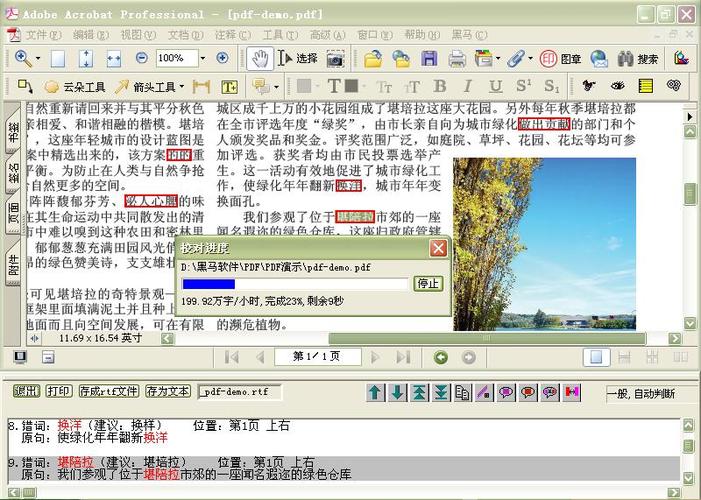Image resolution: width=701 pixels, height=500 pixels.
Task: Click the jump to last error icon
Action: pyautogui.click(x=441, y=393)
